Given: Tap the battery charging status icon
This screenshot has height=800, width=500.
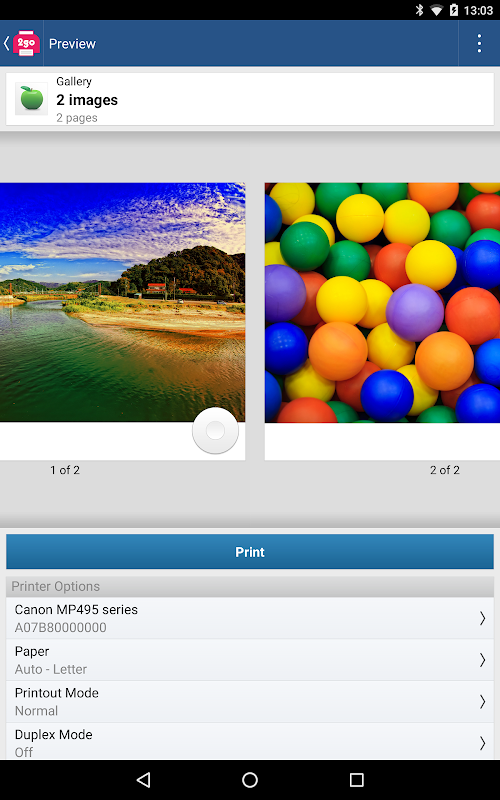Looking at the screenshot, I should tap(454, 10).
